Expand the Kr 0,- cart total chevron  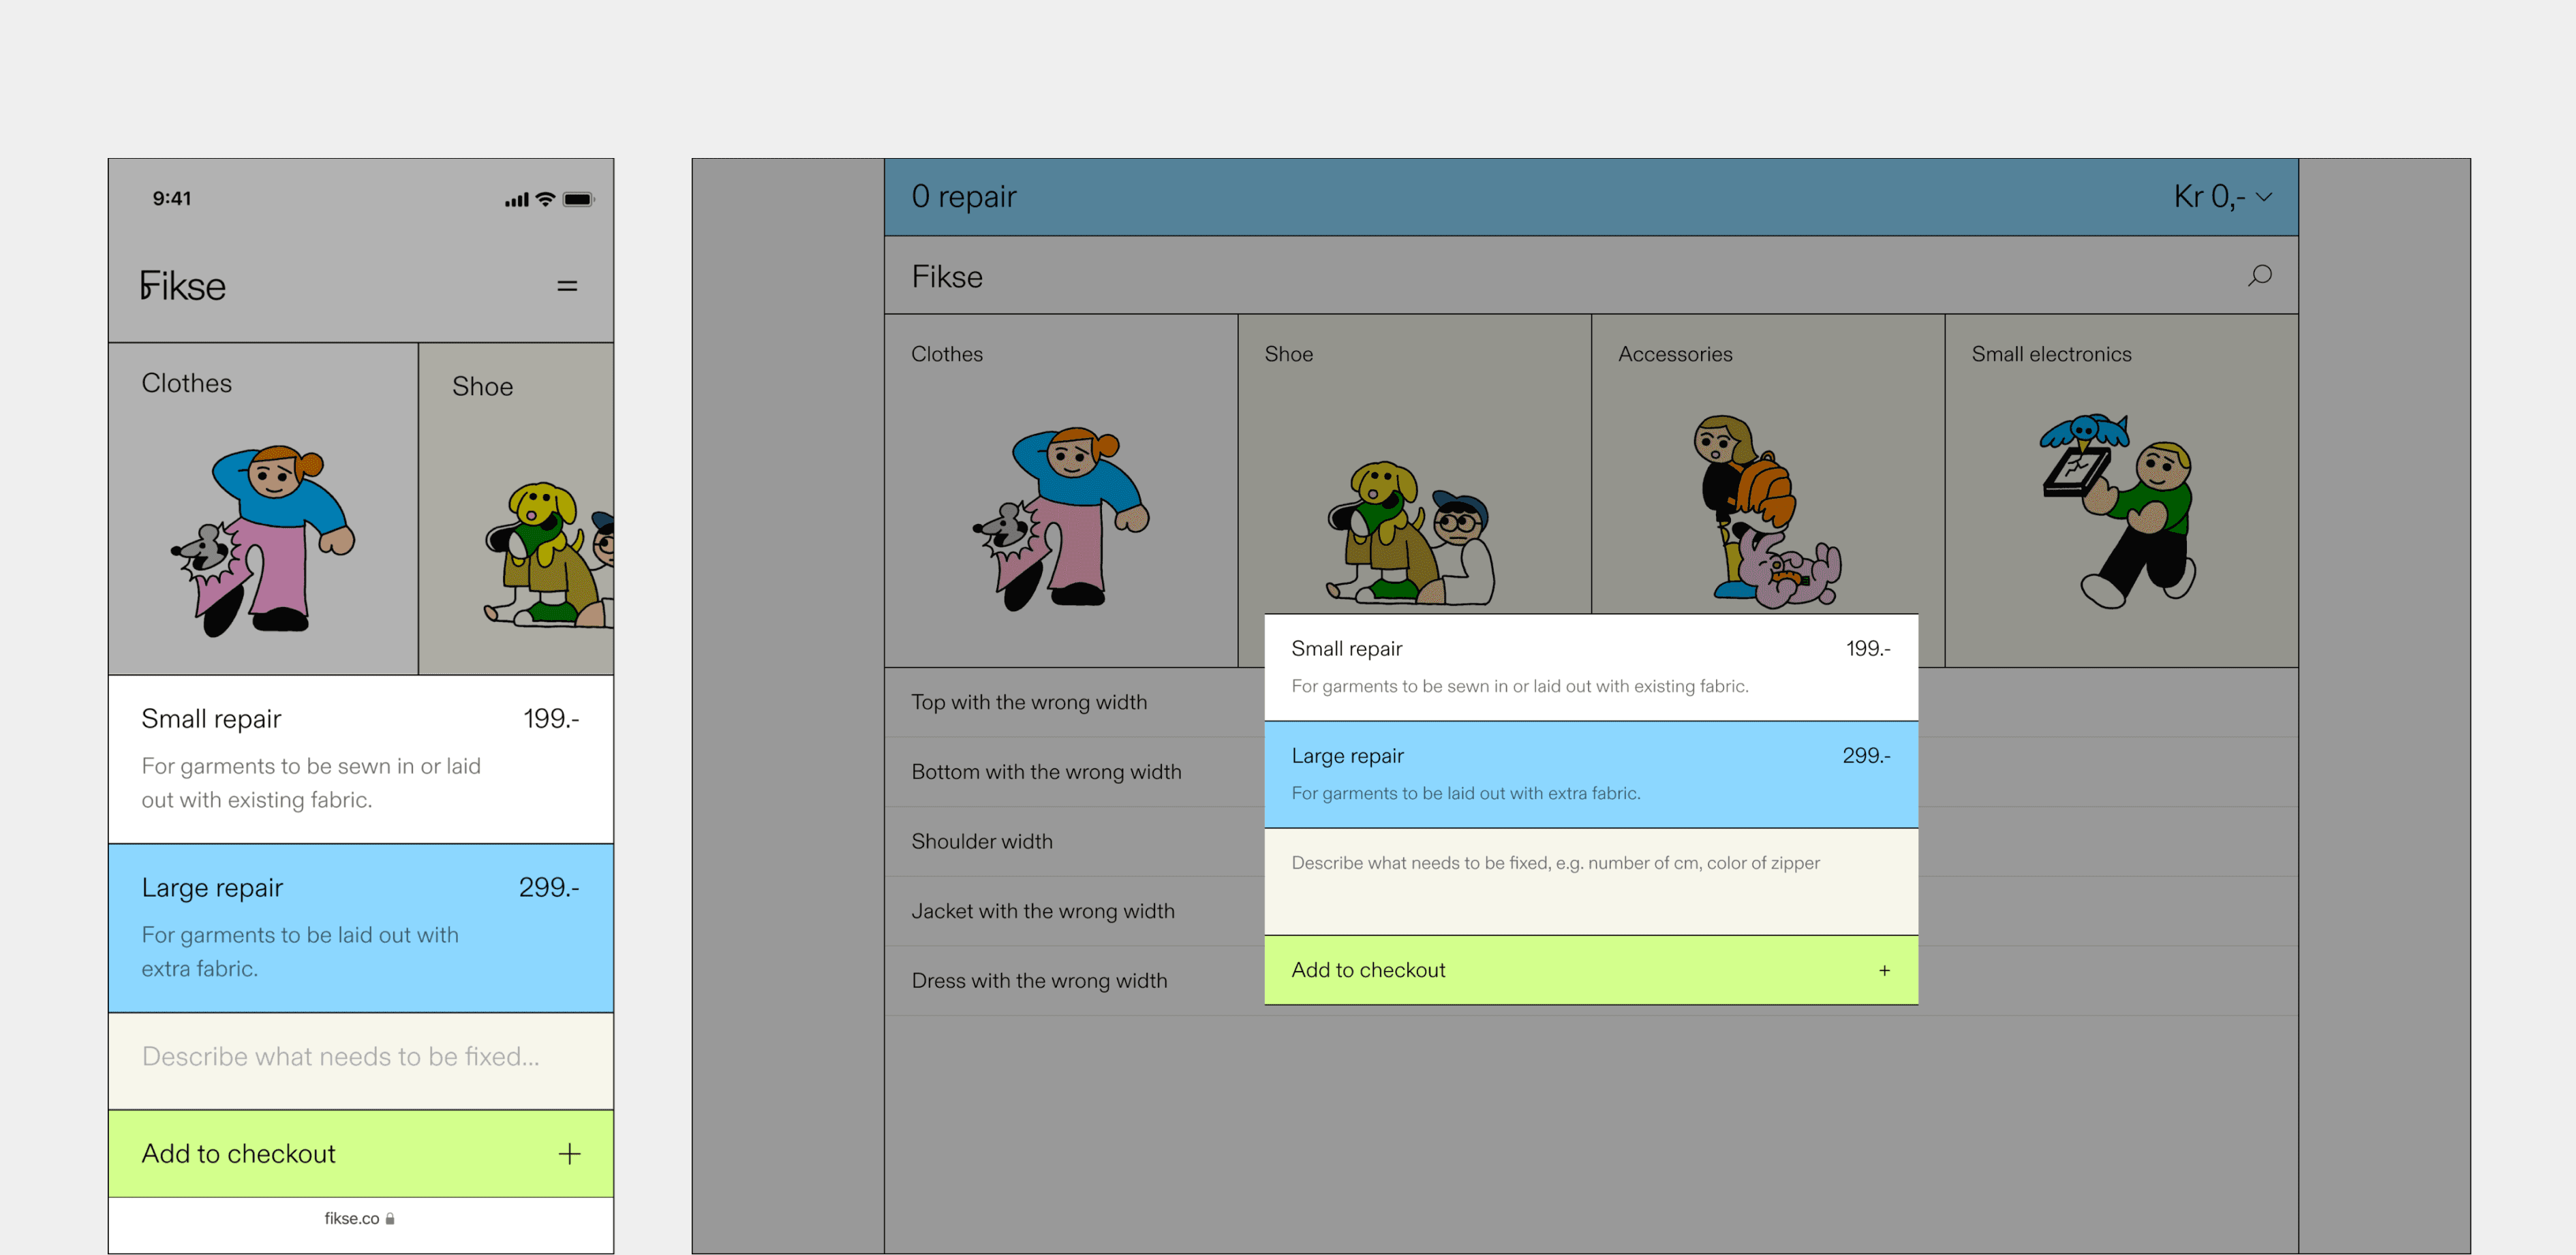coord(2264,197)
